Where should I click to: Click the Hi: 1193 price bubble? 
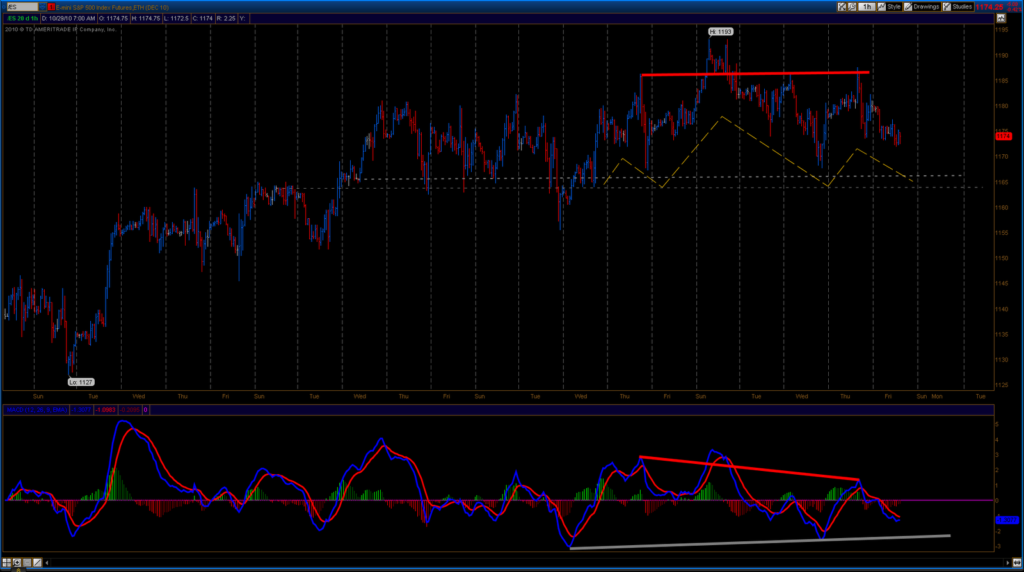(x=720, y=32)
